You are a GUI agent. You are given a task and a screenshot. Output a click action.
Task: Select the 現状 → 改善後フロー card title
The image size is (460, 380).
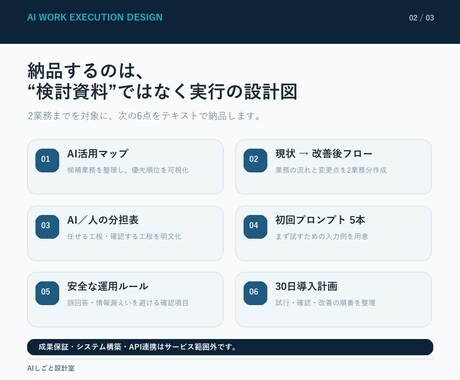click(x=324, y=154)
